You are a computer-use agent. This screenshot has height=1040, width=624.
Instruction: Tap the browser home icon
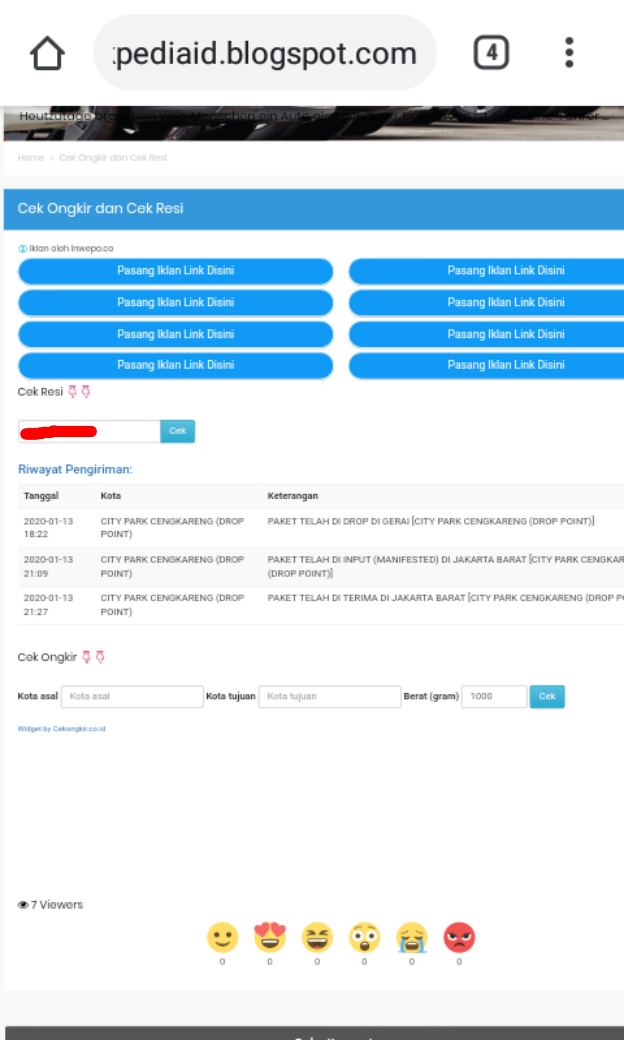pos(48,53)
